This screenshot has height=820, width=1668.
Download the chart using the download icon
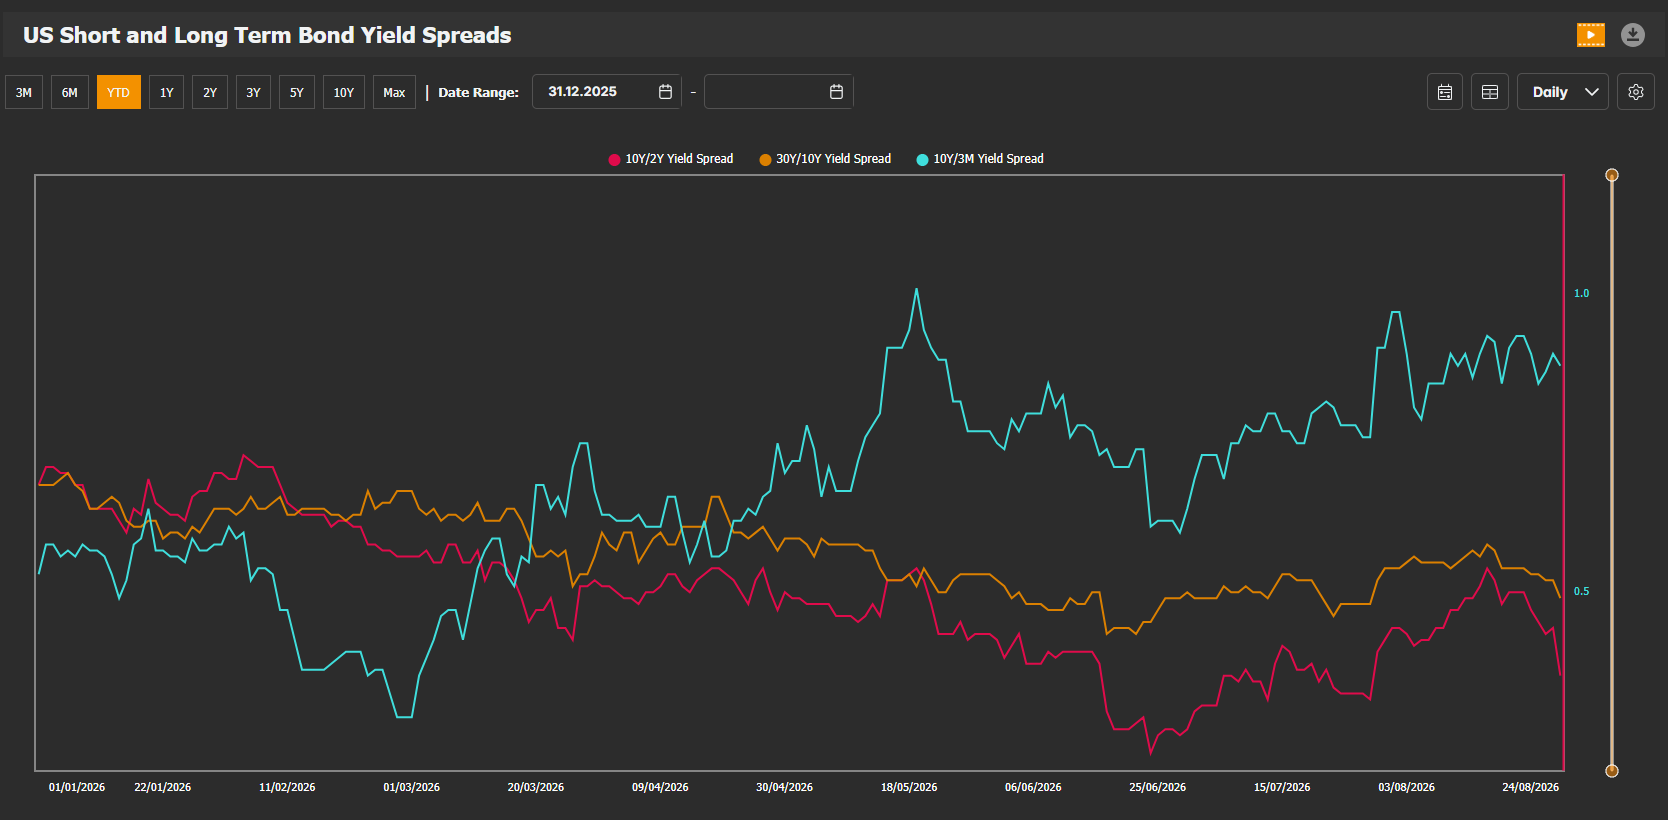coord(1633,35)
